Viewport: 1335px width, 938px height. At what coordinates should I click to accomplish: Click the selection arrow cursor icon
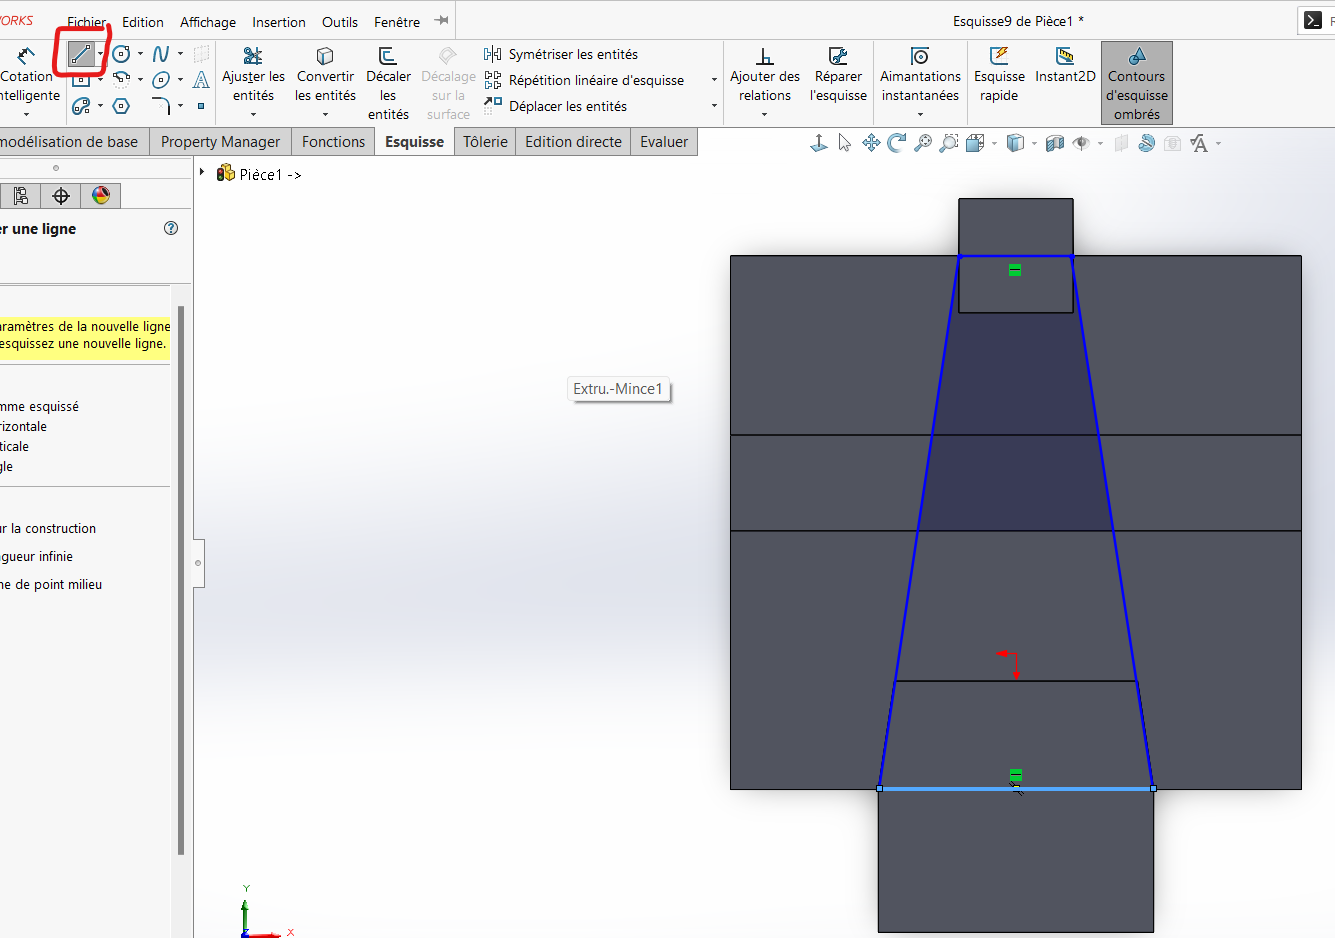tap(845, 143)
